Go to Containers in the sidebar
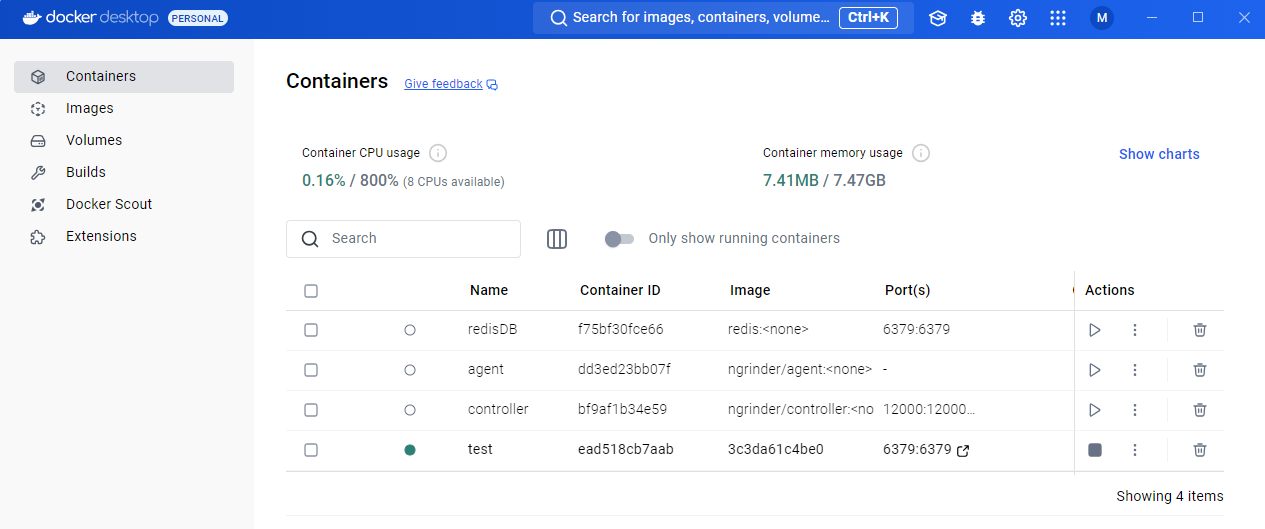The height and width of the screenshot is (529, 1265). pyautogui.click(x=124, y=77)
